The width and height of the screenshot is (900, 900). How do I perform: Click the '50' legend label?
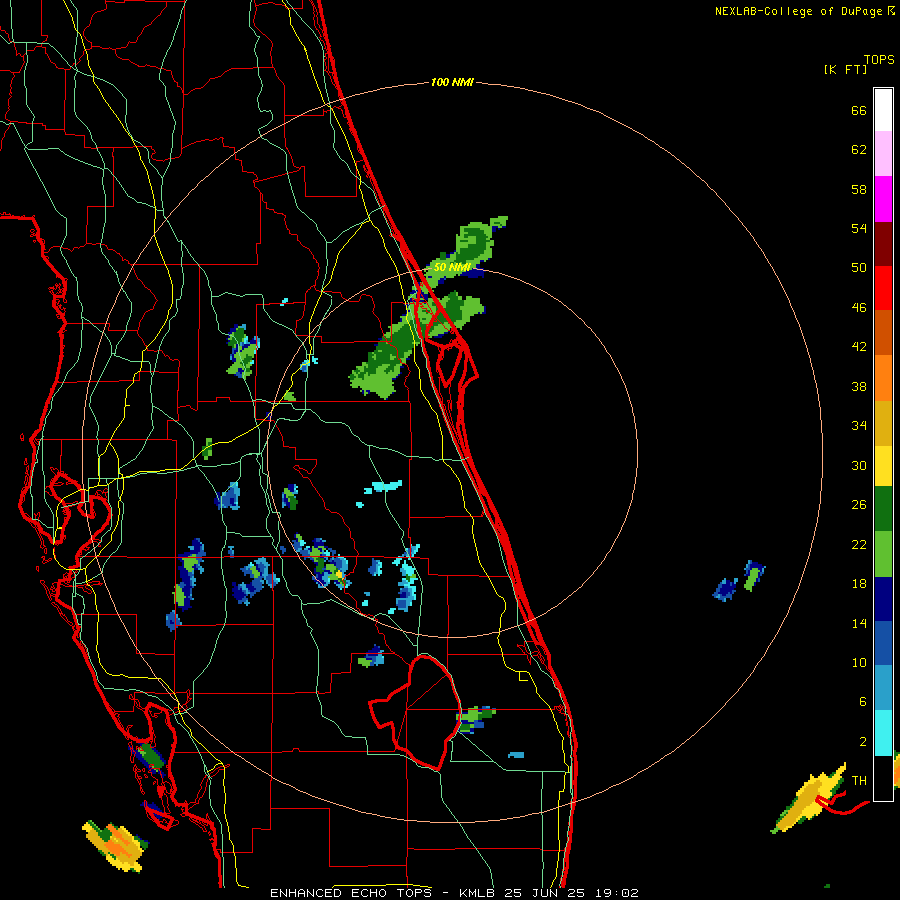859,268
